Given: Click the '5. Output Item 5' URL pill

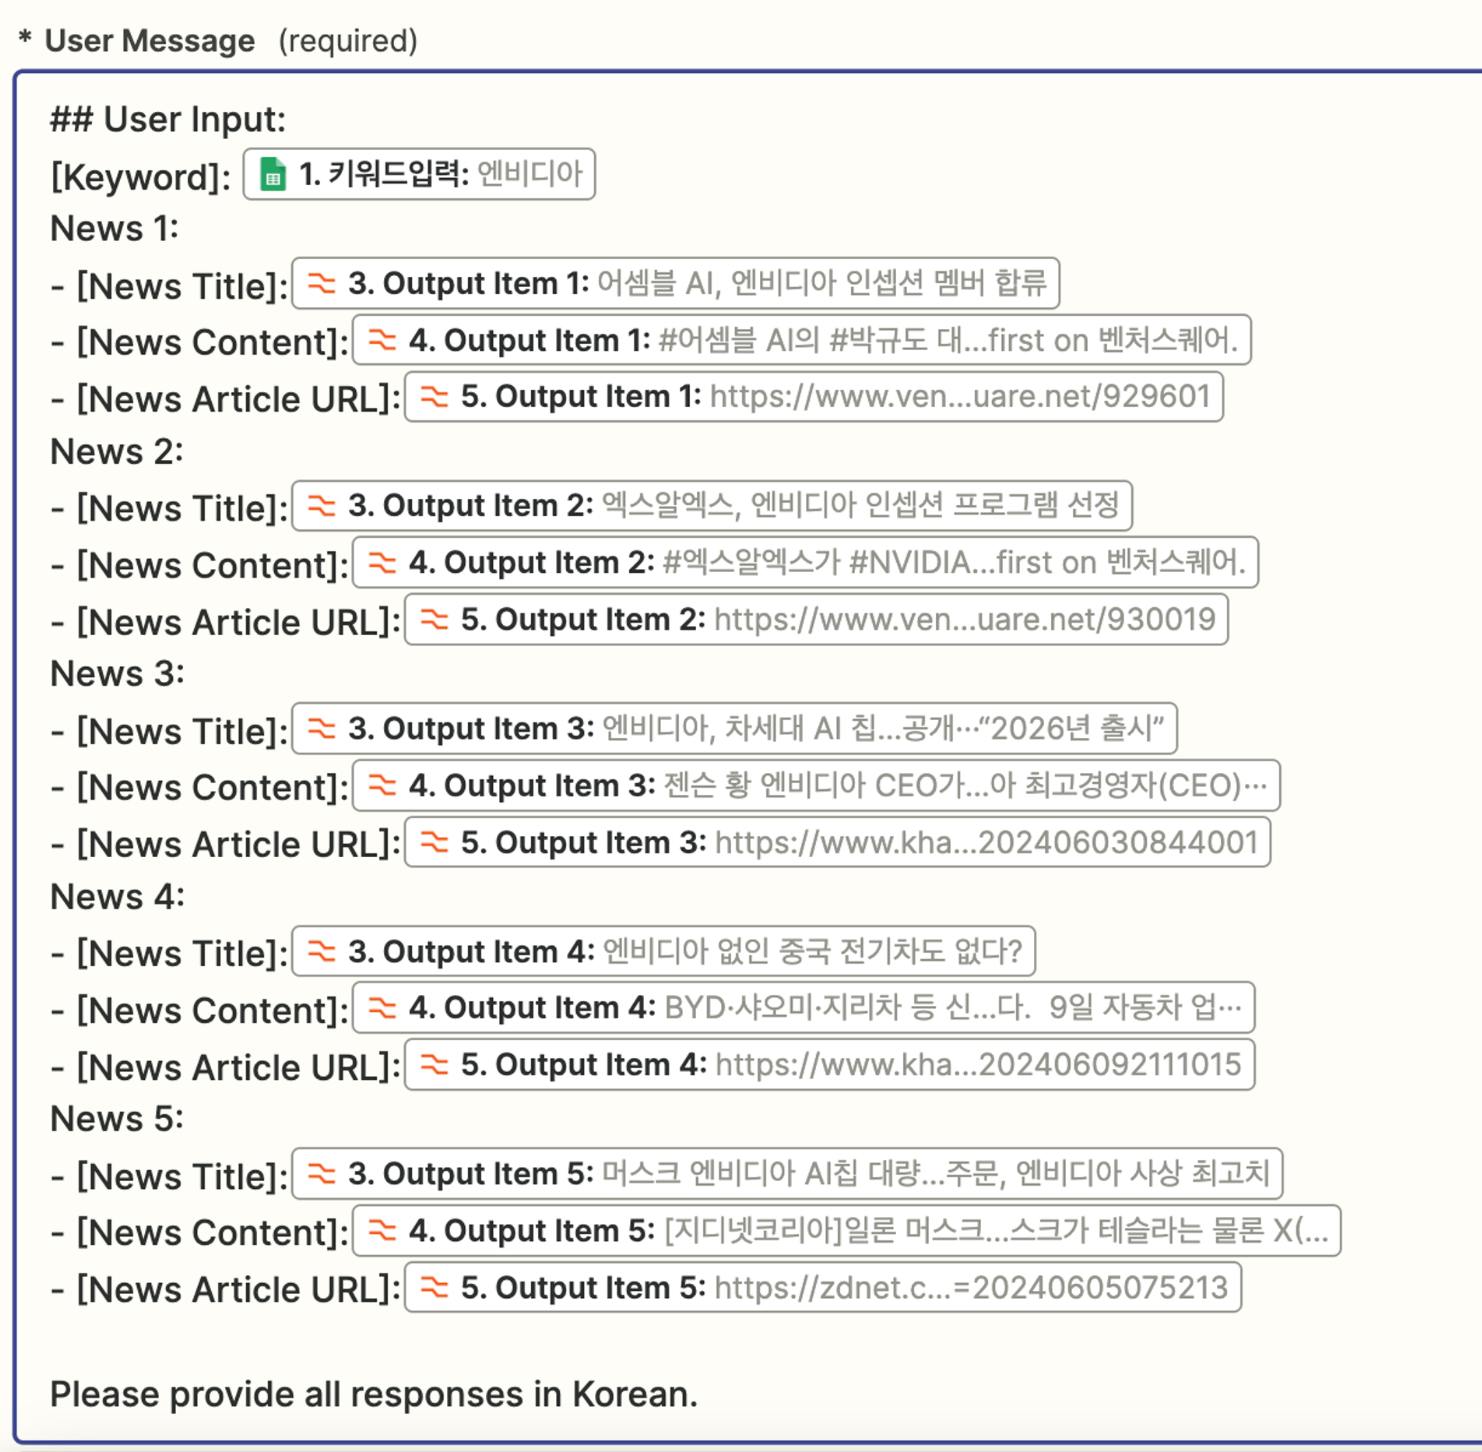Looking at the screenshot, I should [x=823, y=1287].
